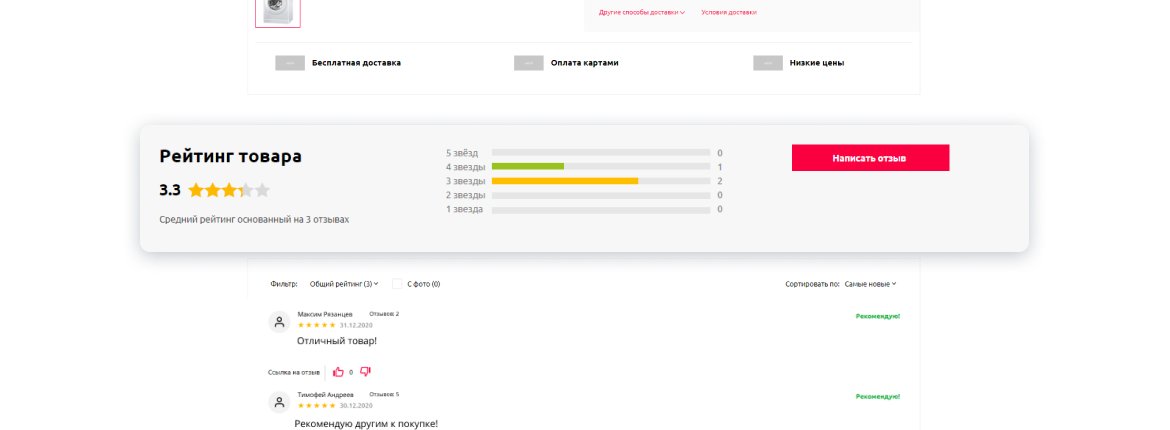1170x430 pixels.
Task: Dislike the Максим Рязанцев review
Action: point(366,371)
